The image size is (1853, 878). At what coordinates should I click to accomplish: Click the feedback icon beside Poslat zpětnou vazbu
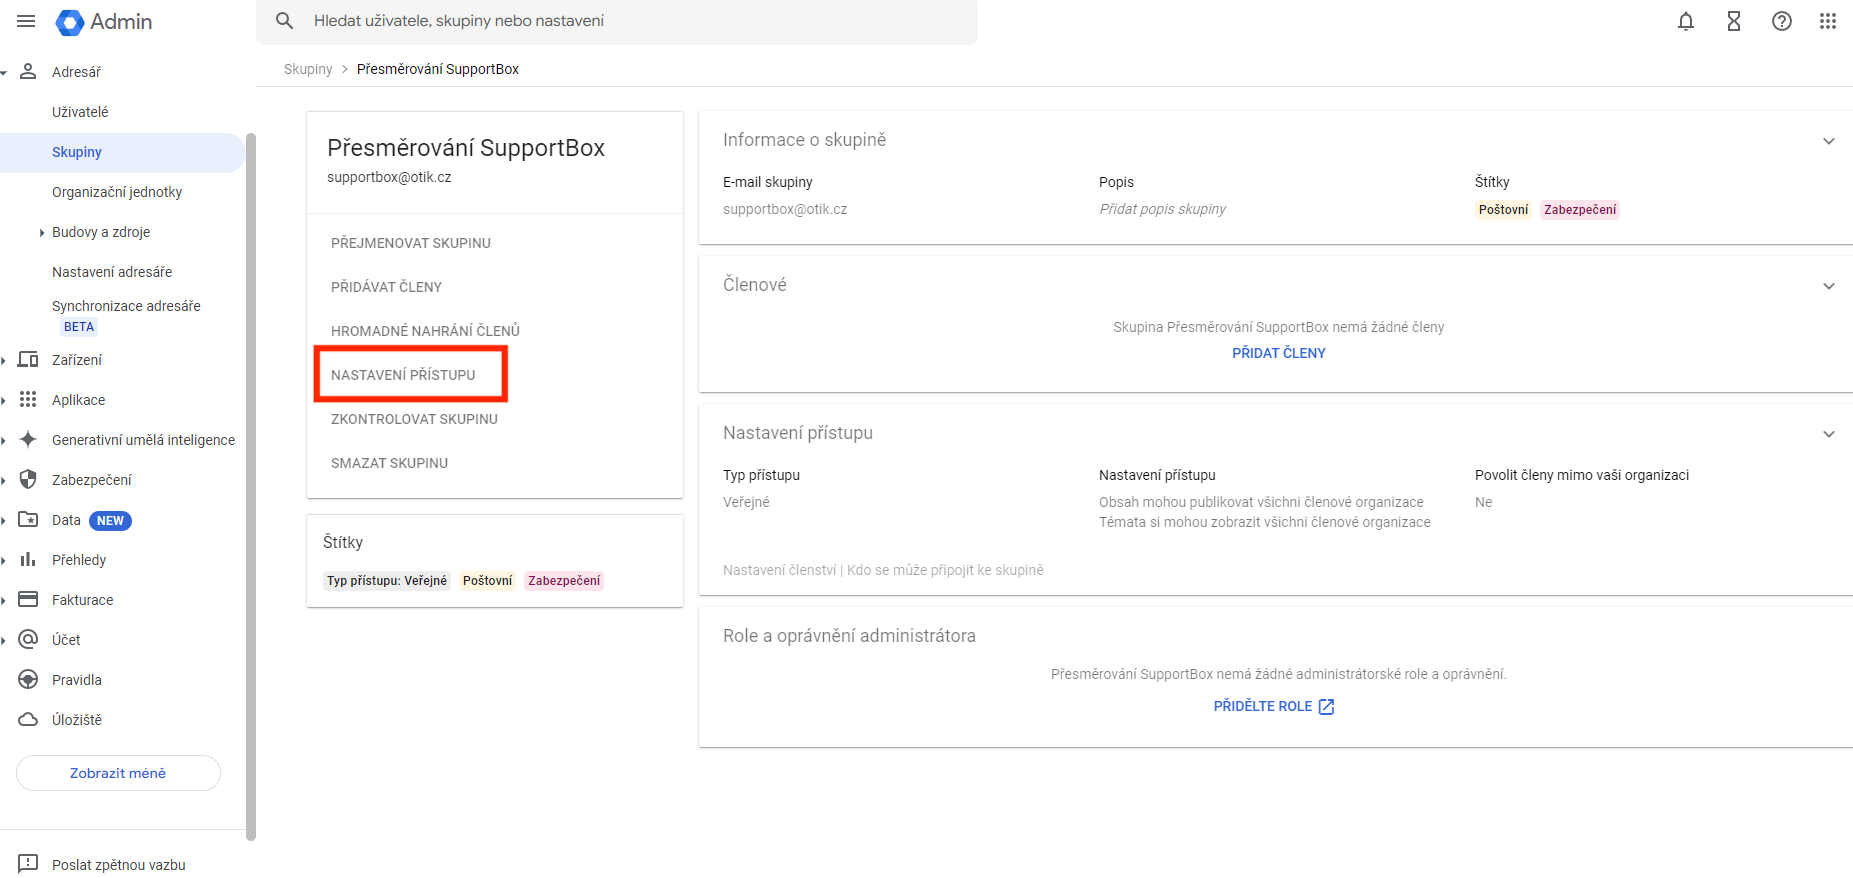click(28, 864)
